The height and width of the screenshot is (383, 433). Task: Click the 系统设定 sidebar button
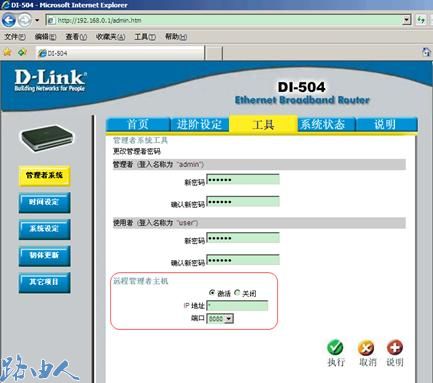click(44, 229)
